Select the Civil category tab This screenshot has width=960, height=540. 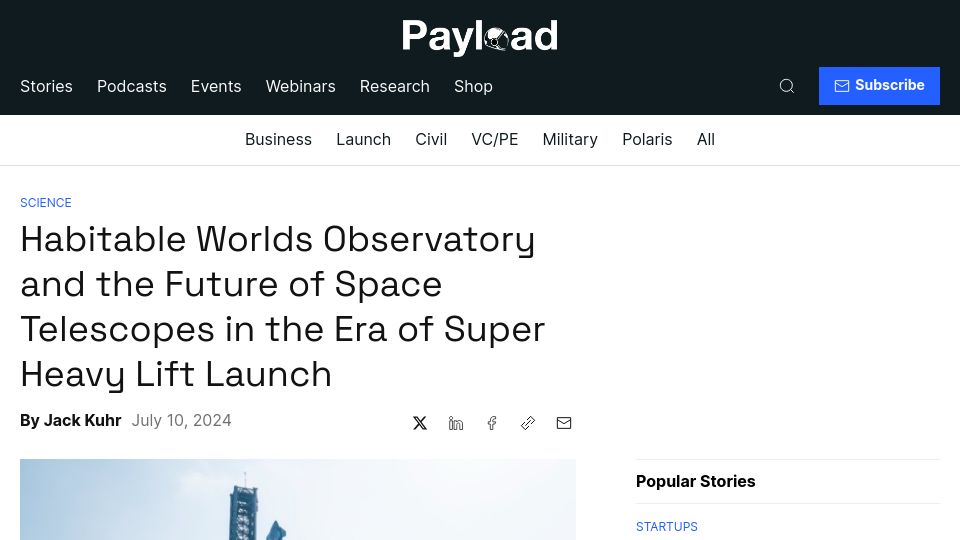tap(431, 140)
